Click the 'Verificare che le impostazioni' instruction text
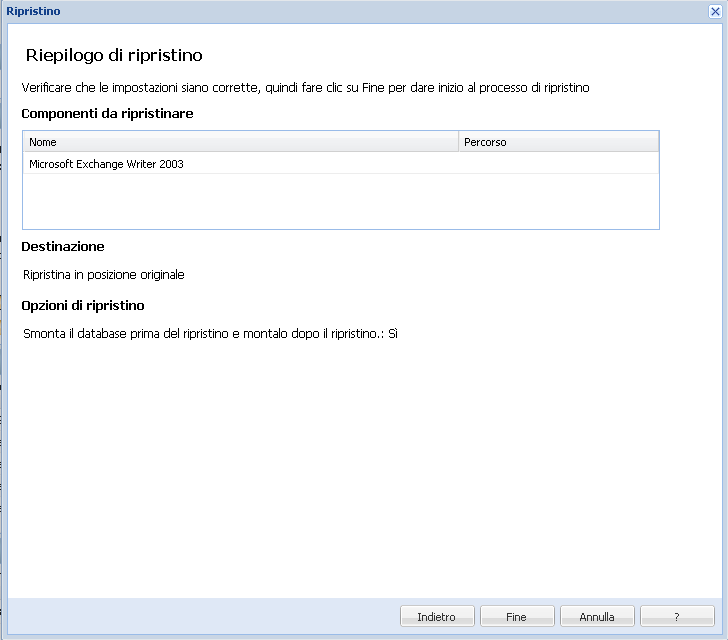This screenshot has width=728, height=640. click(x=306, y=87)
